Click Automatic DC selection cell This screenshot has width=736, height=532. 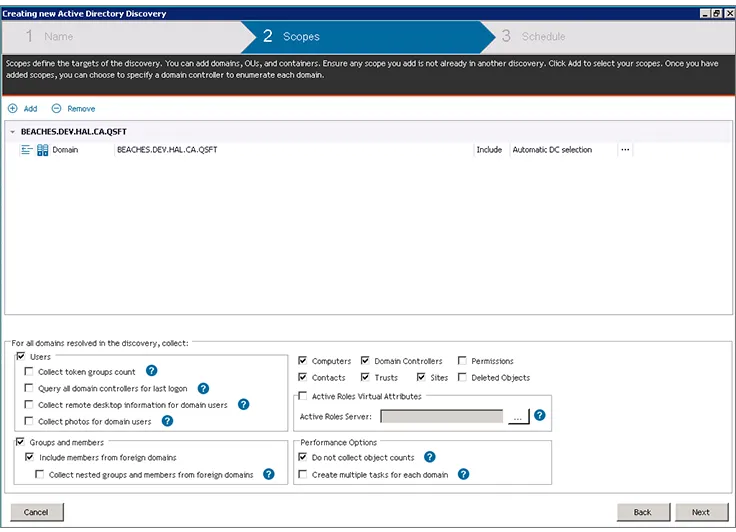coord(564,150)
